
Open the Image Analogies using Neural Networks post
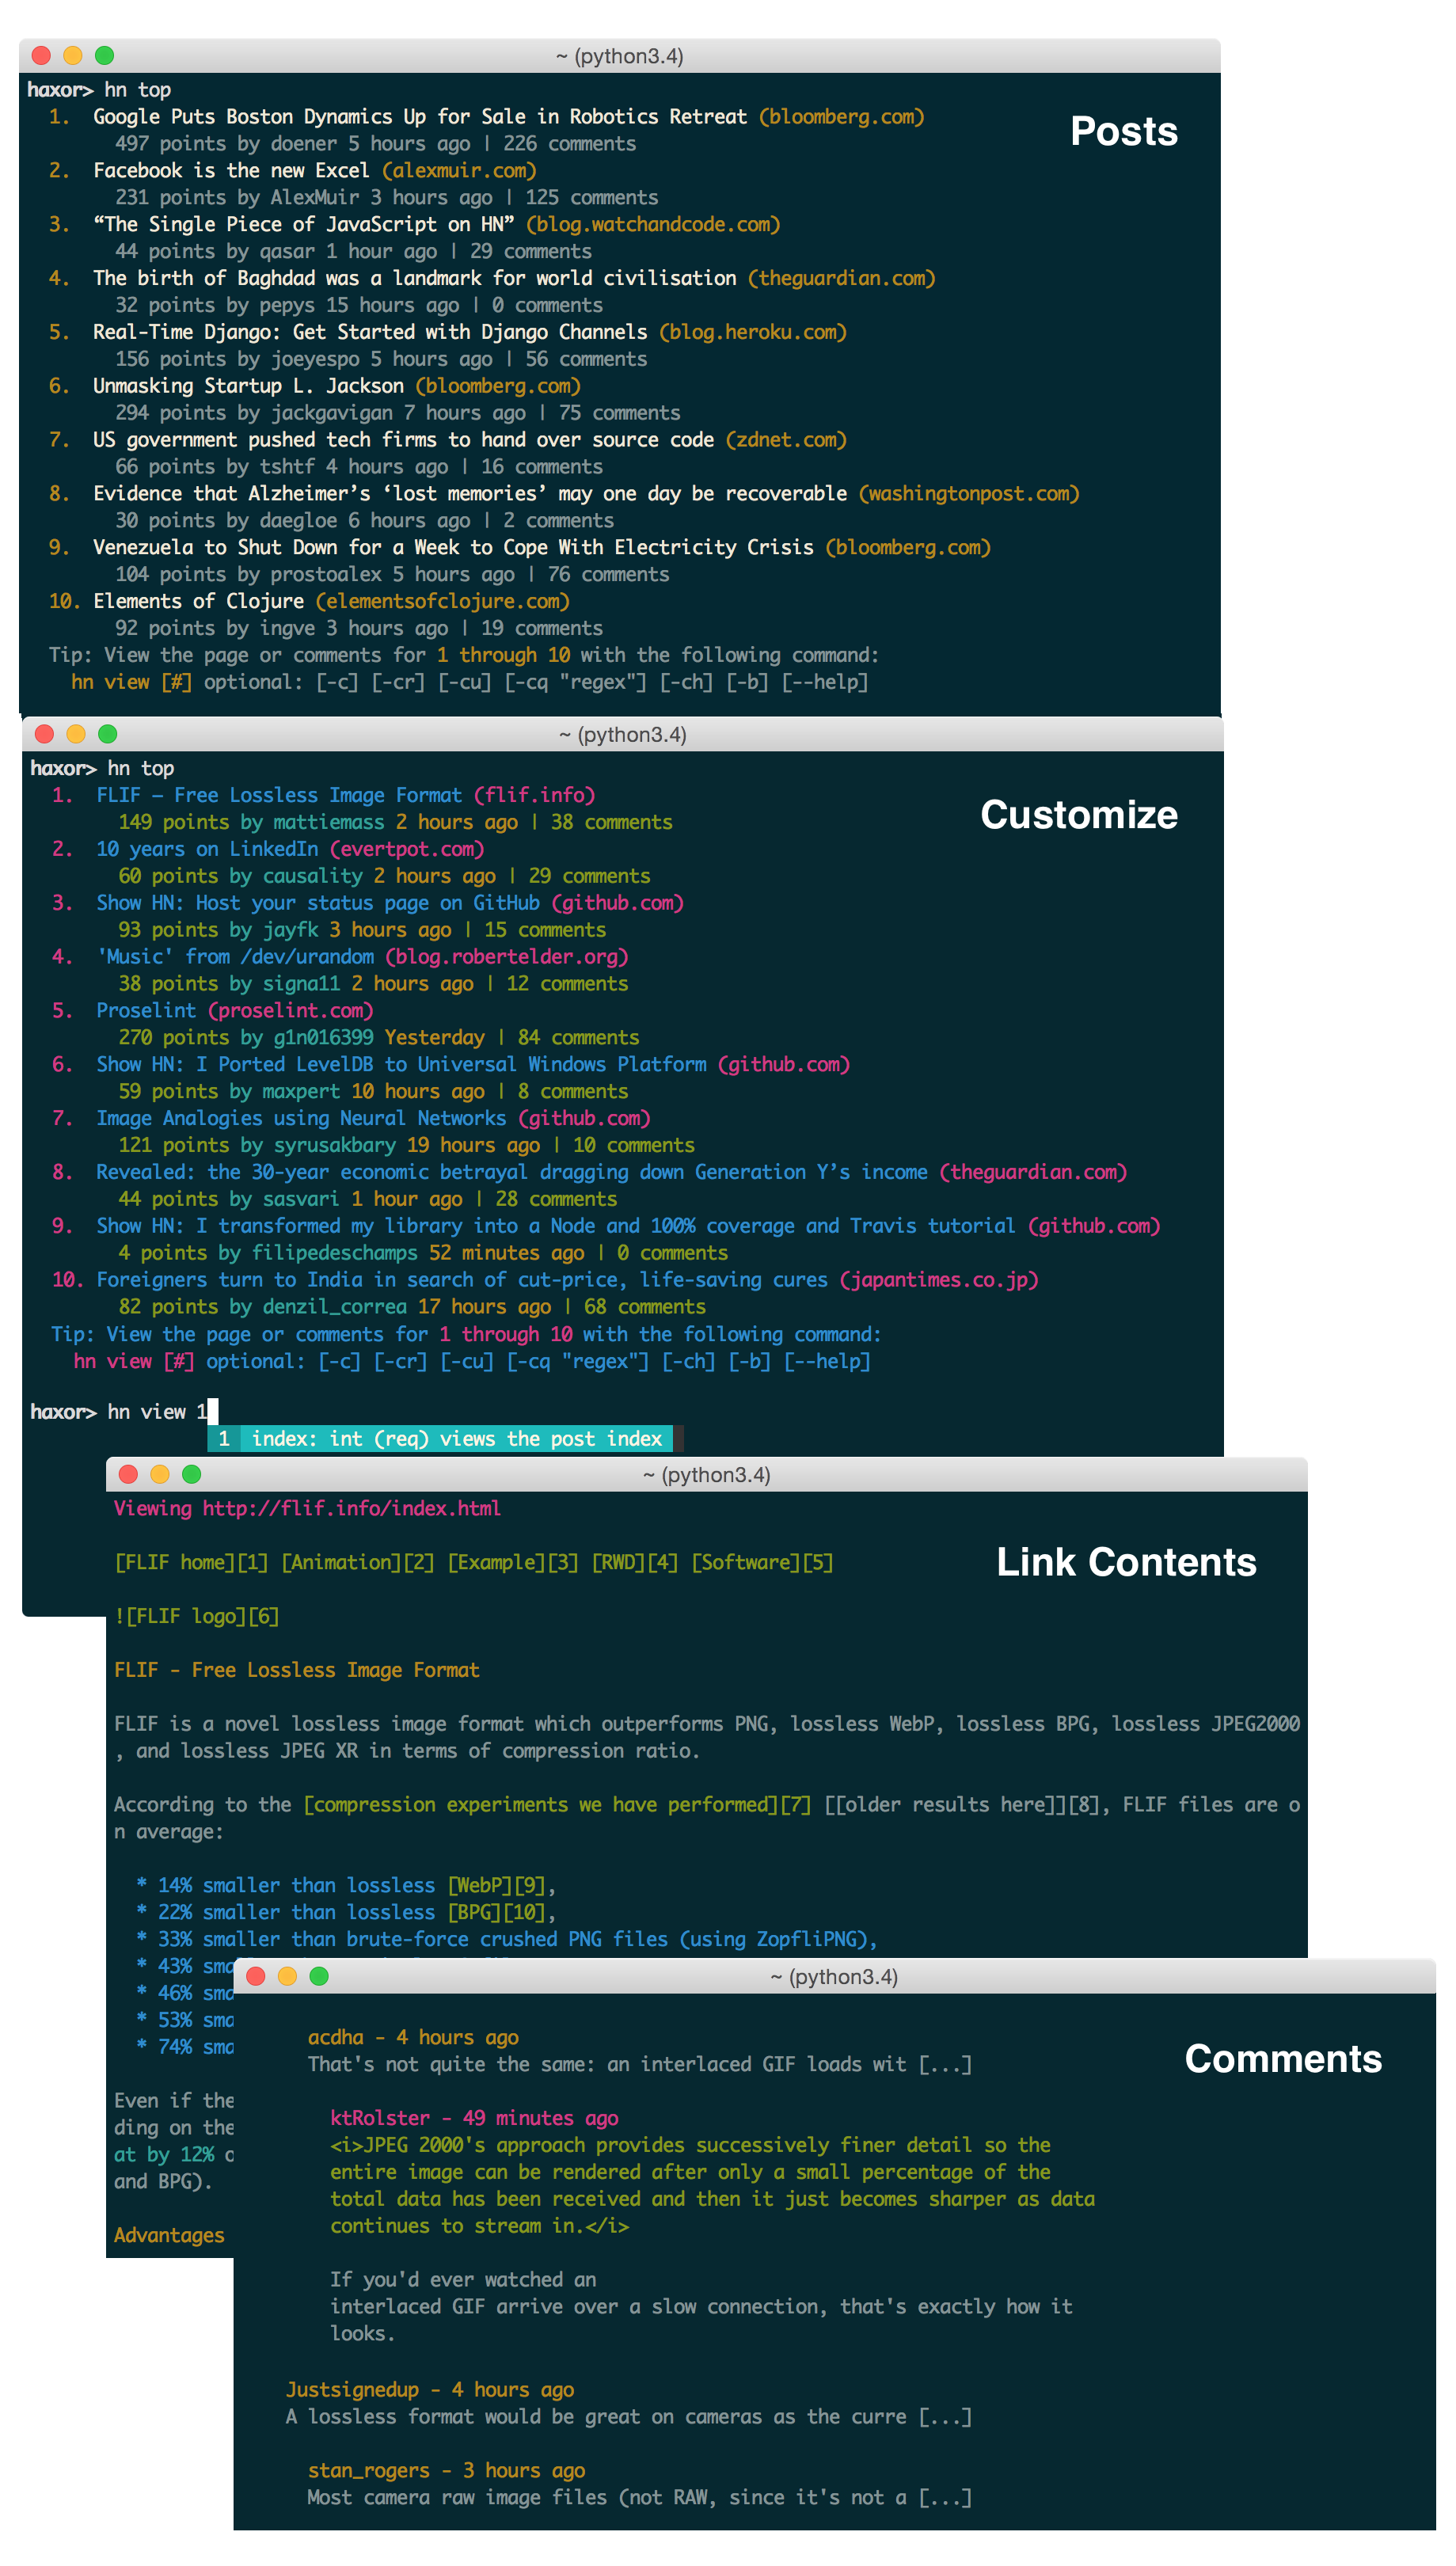coord(300,1118)
